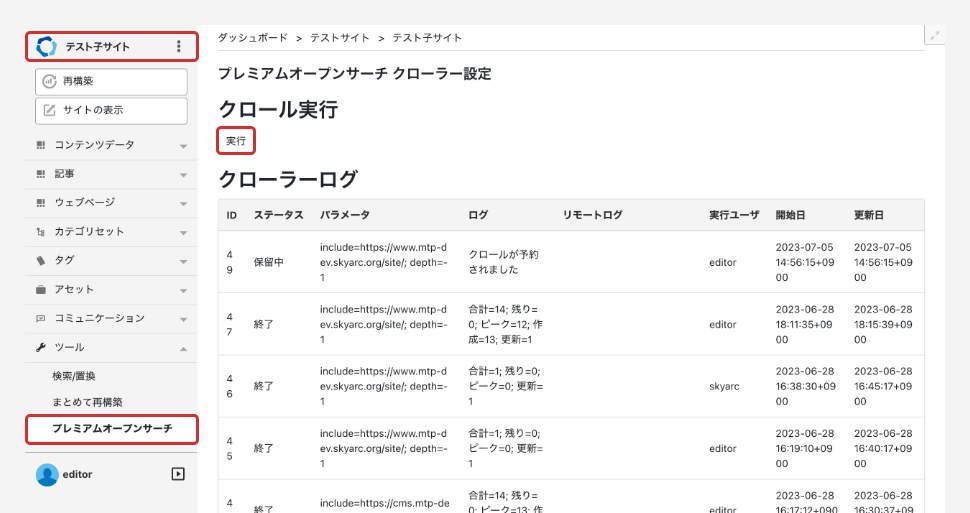The height and width of the screenshot is (513, 970).
Task: Click the ダッシュボード breadcrumb link
Action: click(x=252, y=37)
